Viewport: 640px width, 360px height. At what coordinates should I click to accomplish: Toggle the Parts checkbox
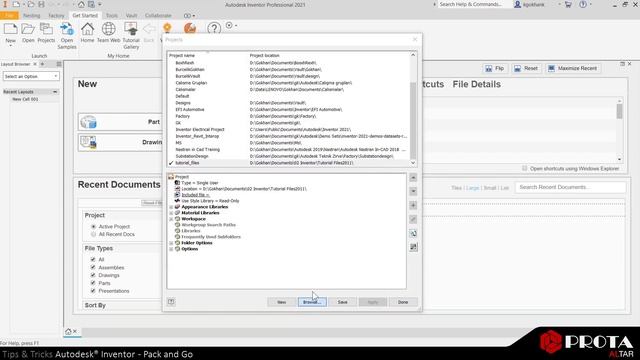pyautogui.click(x=93, y=283)
